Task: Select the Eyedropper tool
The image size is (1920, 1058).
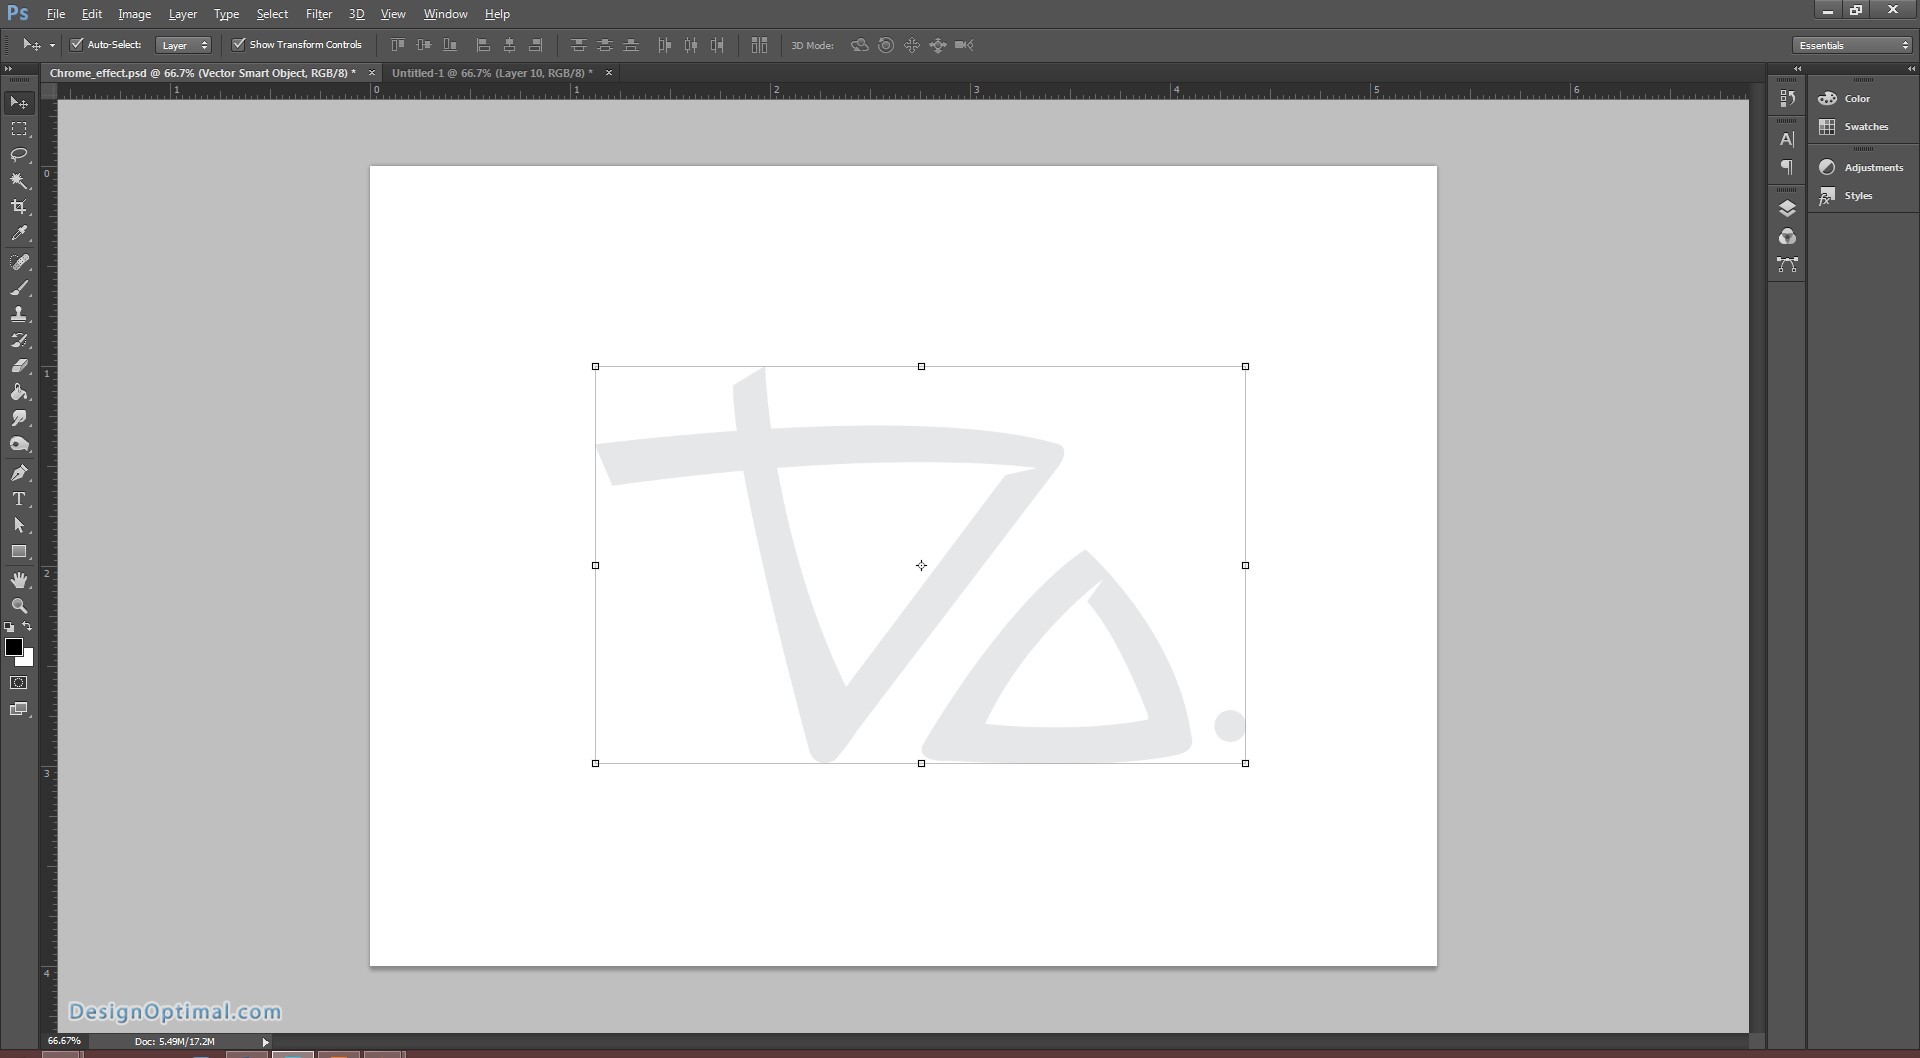Action: pos(19,233)
